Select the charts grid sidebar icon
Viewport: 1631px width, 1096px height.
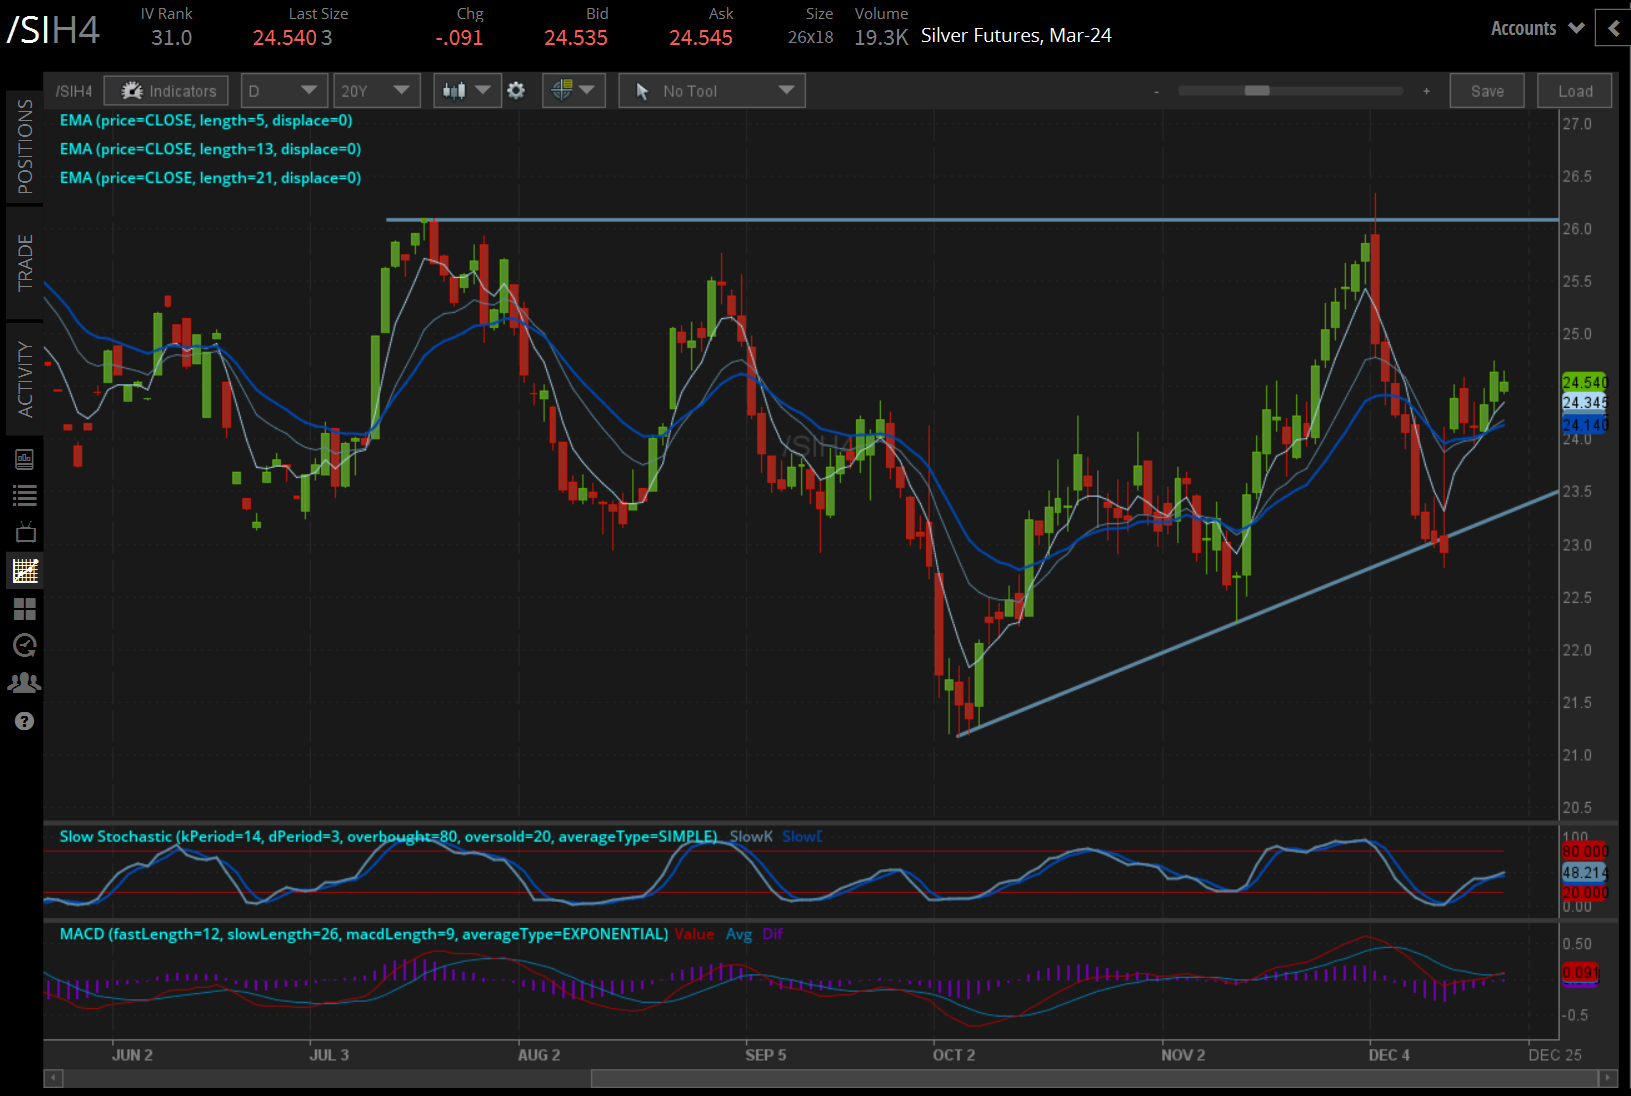pos(25,571)
